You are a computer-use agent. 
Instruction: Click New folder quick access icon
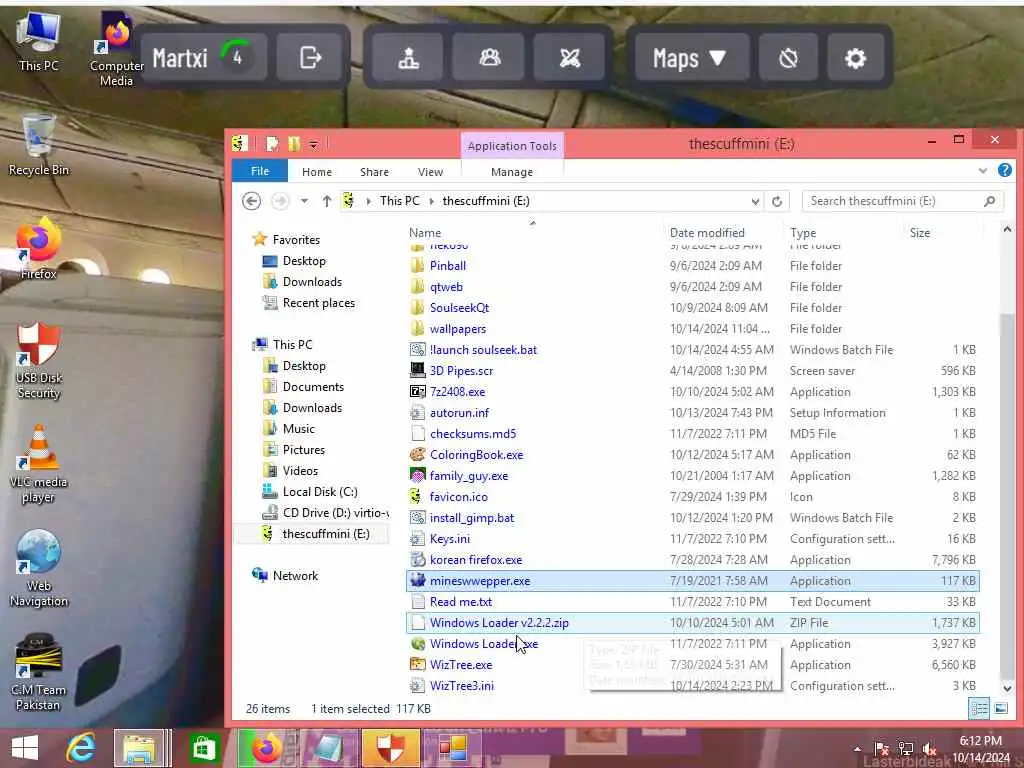pos(293,144)
